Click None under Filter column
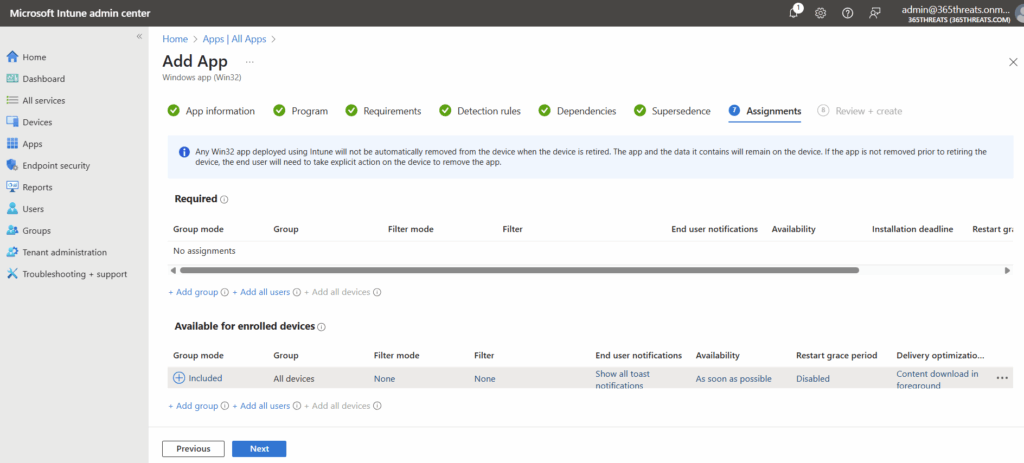This screenshot has height=463, width=1024. tap(485, 379)
